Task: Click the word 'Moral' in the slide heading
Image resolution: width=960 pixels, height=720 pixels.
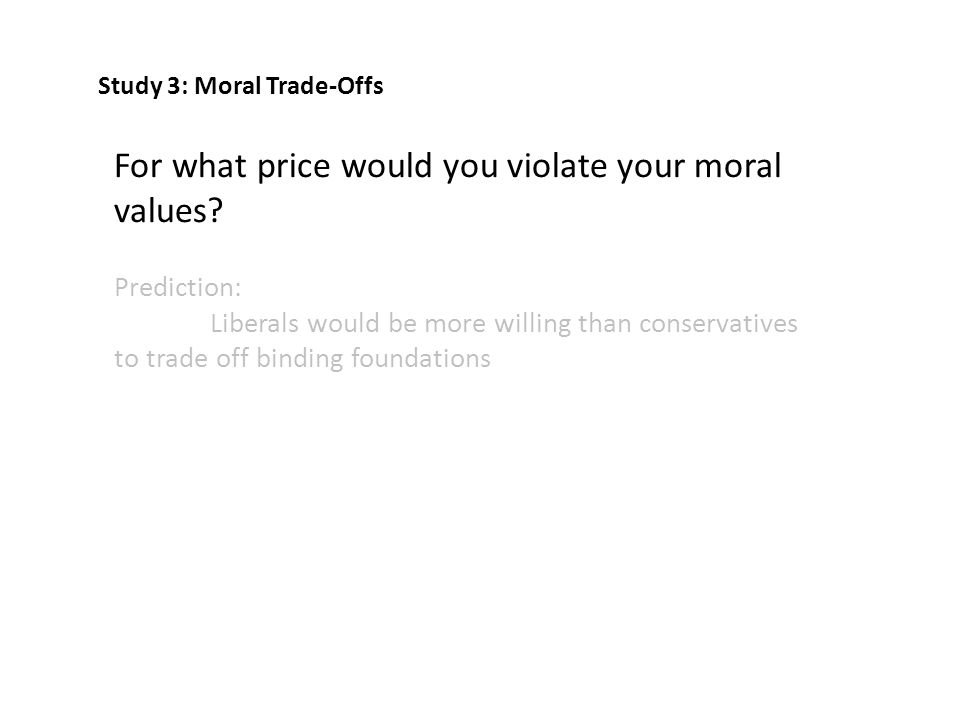Action: point(227,86)
